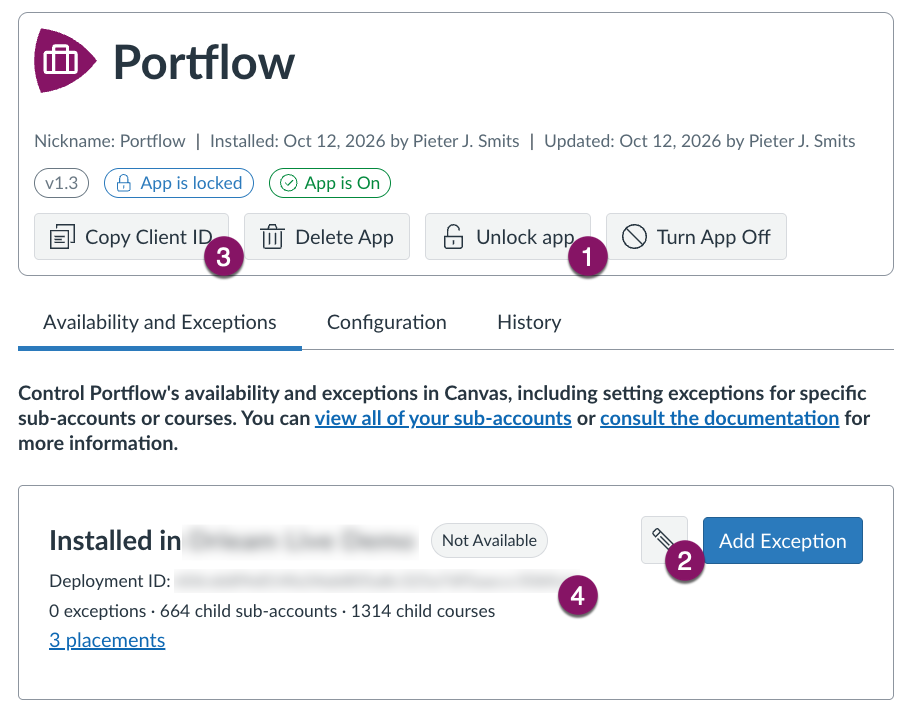
Task: Follow the 'consult the documentation' link
Action: click(720, 418)
